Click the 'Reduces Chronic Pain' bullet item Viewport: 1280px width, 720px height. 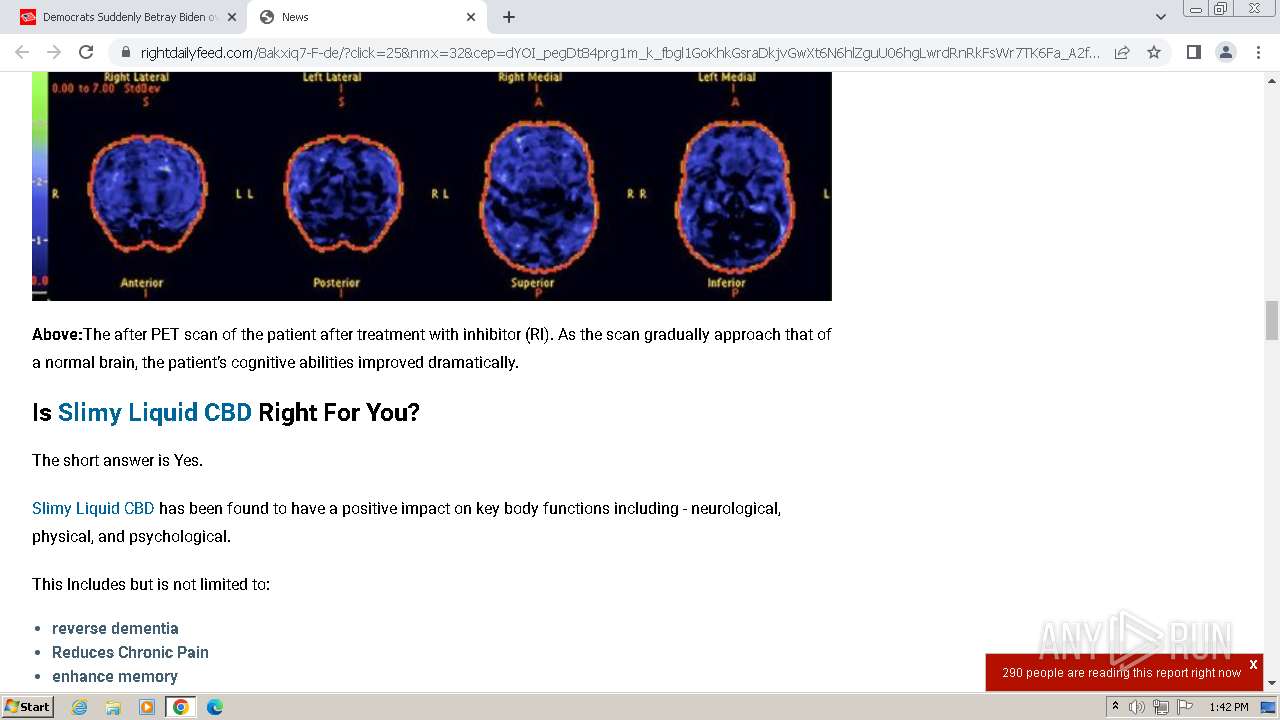click(130, 652)
